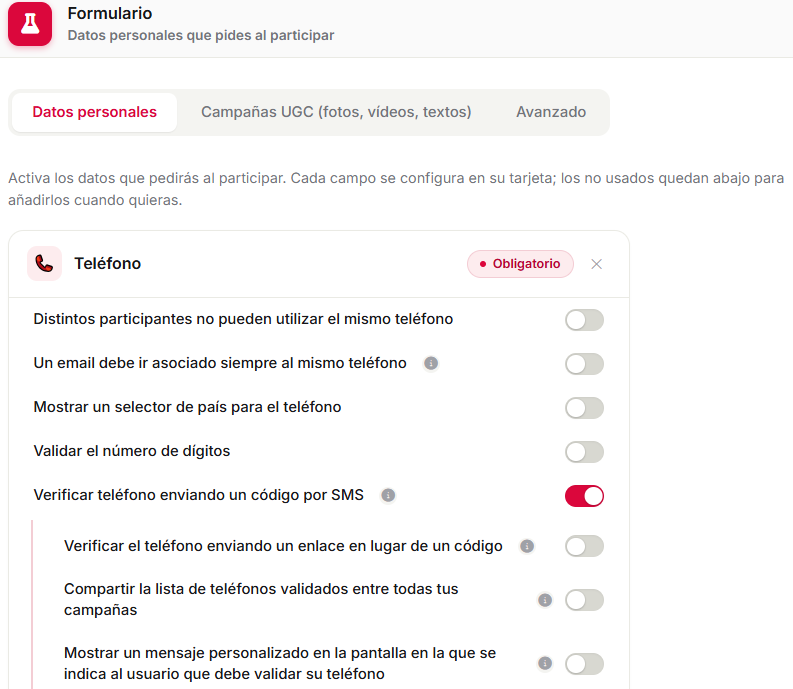Open info icon beside email asociado option
Screen dimensions: 793x689
(431, 363)
